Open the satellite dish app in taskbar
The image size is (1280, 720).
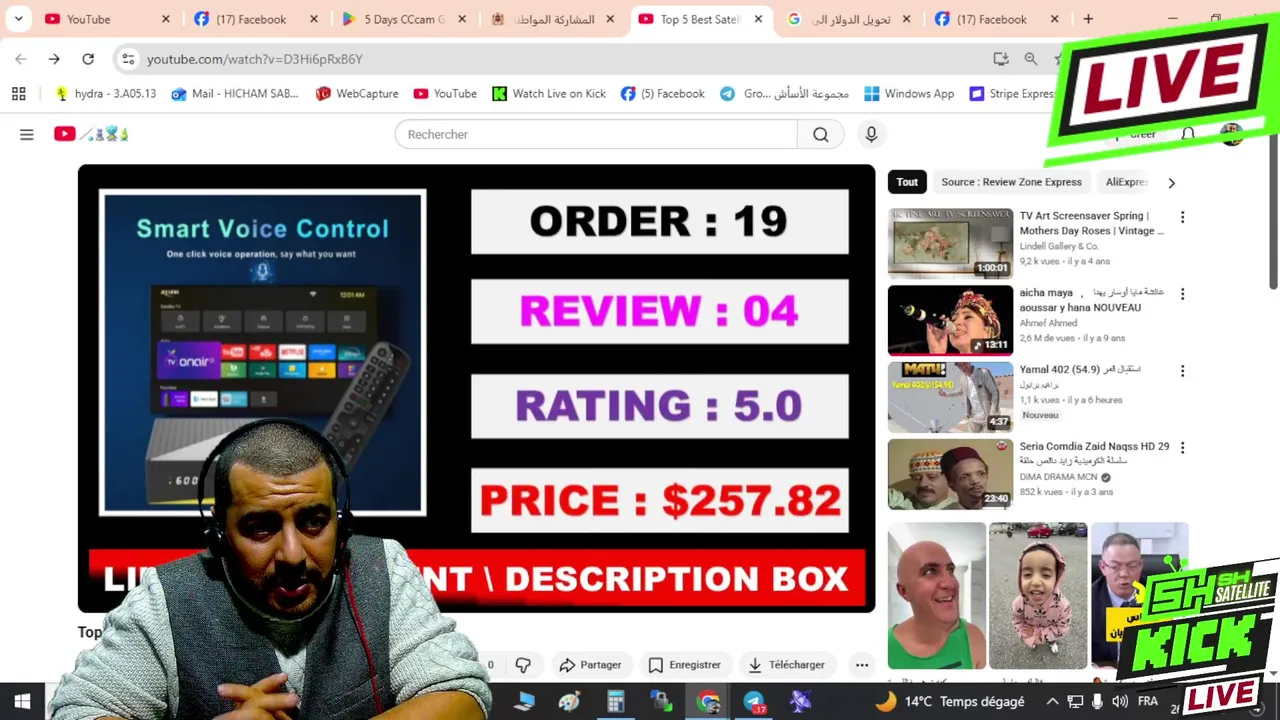800,702
